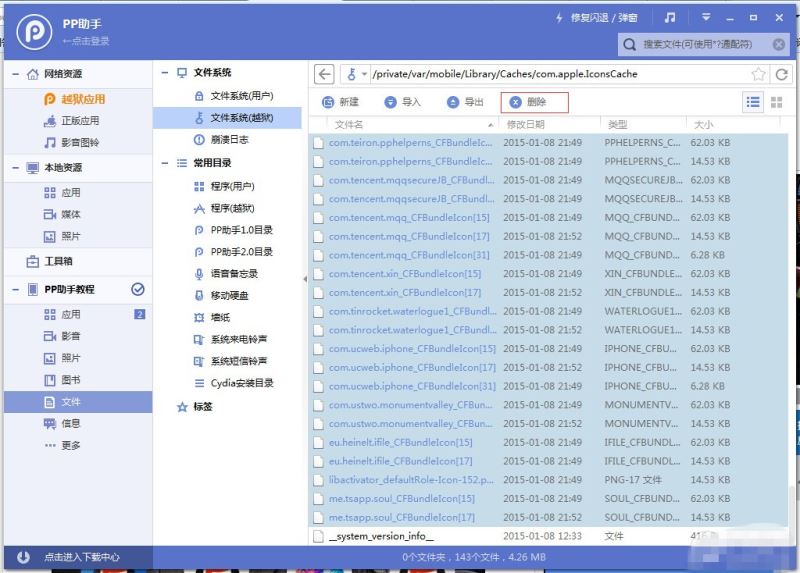Open 系统来电铃声 directory

click(x=231, y=340)
